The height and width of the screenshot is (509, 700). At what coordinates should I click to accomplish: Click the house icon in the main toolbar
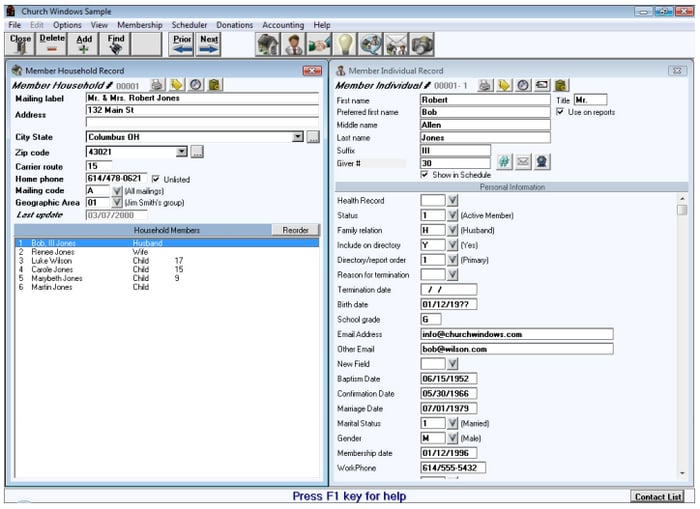click(x=267, y=45)
